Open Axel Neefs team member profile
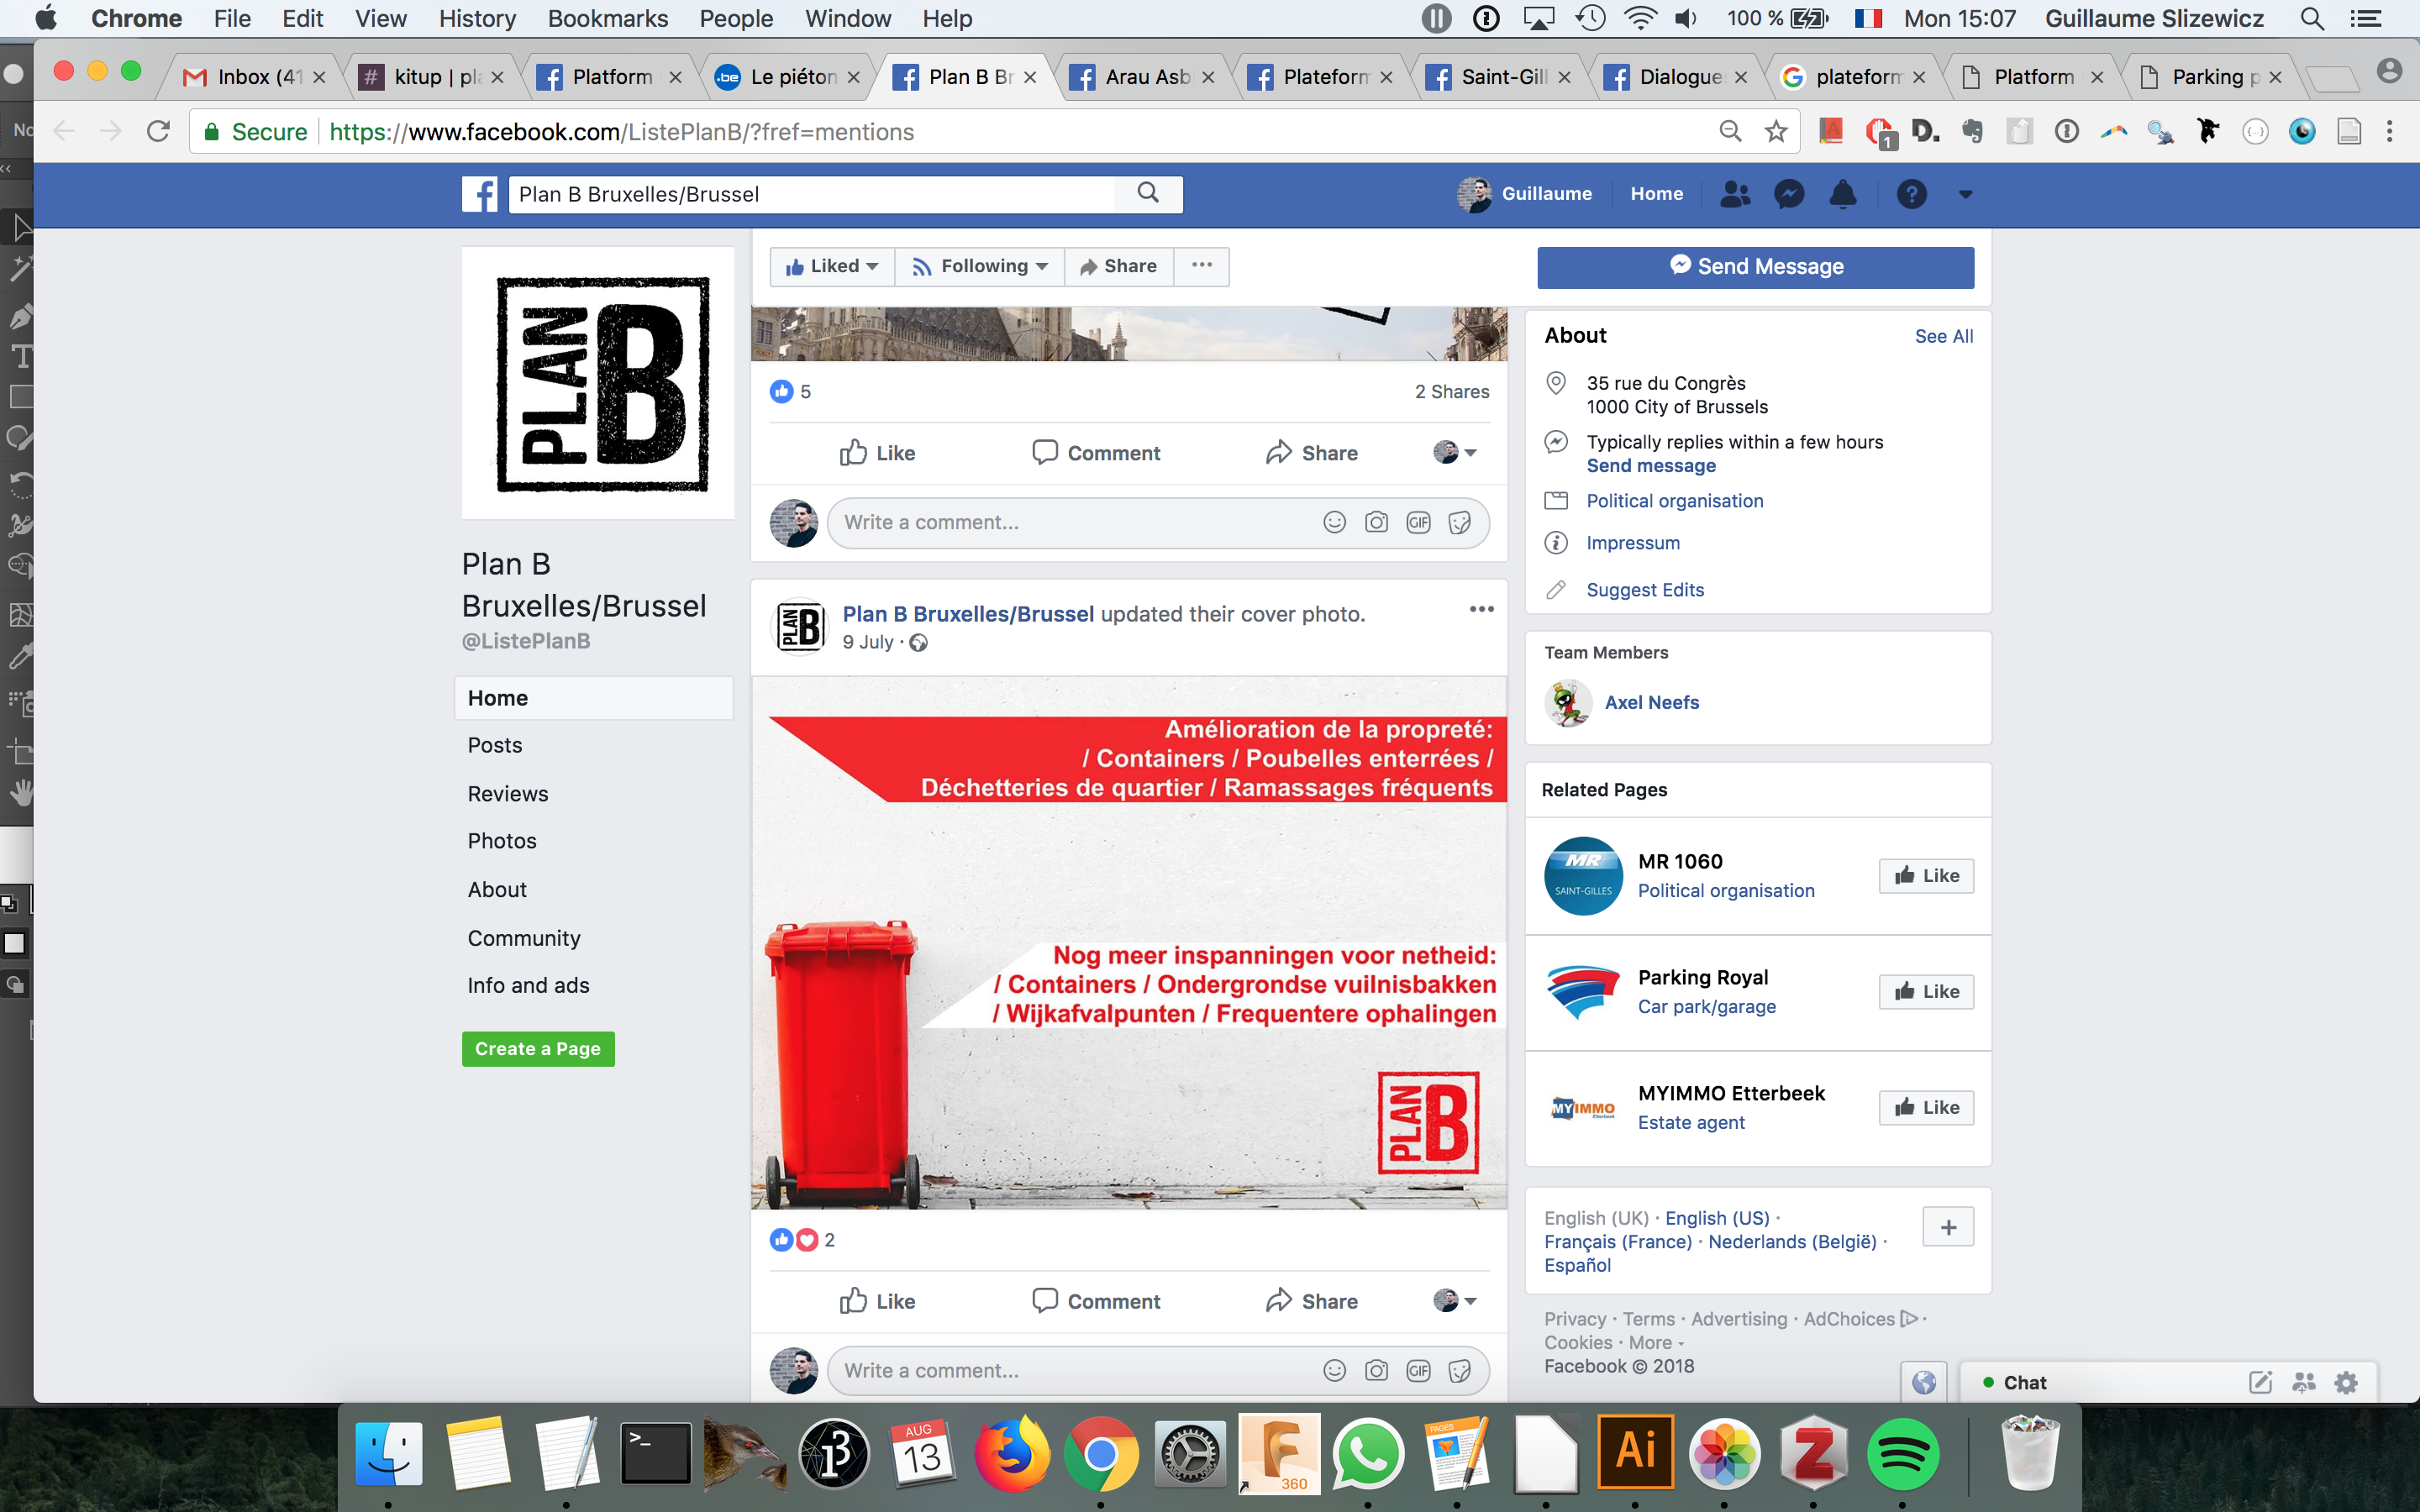Viewport: 2420px width, 1512px height. [1651, 702]
